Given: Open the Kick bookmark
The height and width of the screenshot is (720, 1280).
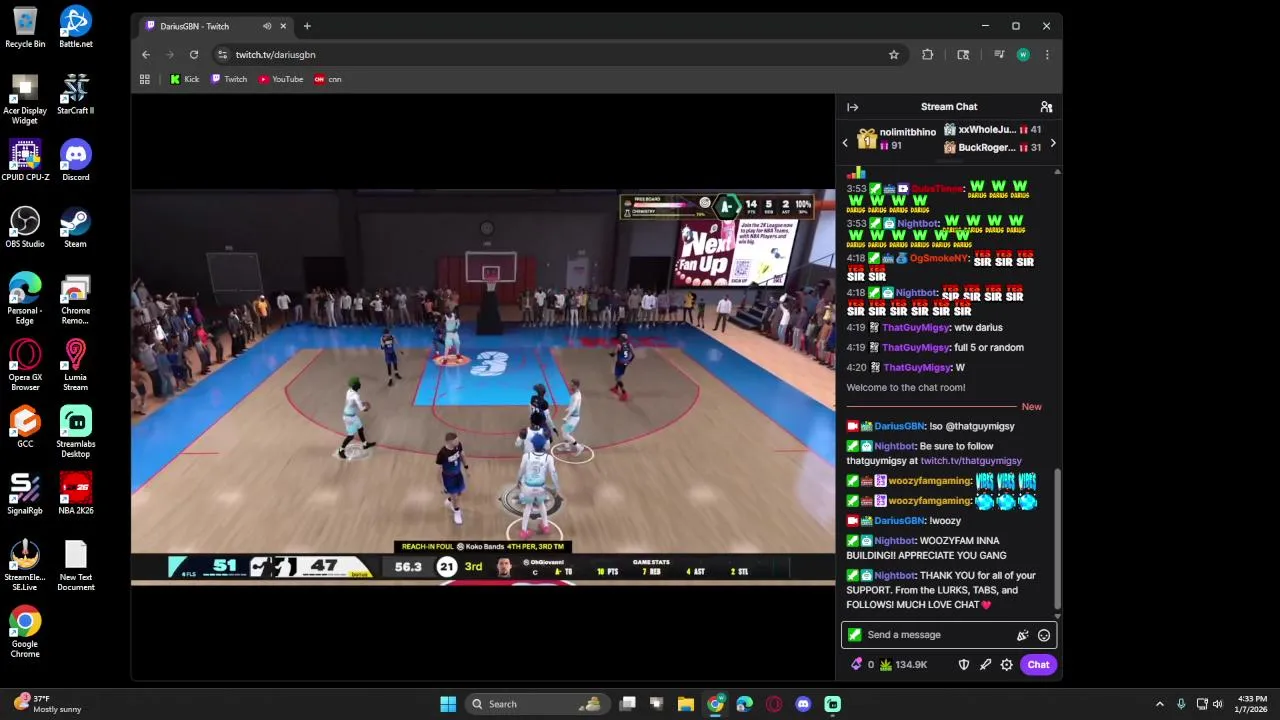Looking at the screenshot, I should coord(185,79).
